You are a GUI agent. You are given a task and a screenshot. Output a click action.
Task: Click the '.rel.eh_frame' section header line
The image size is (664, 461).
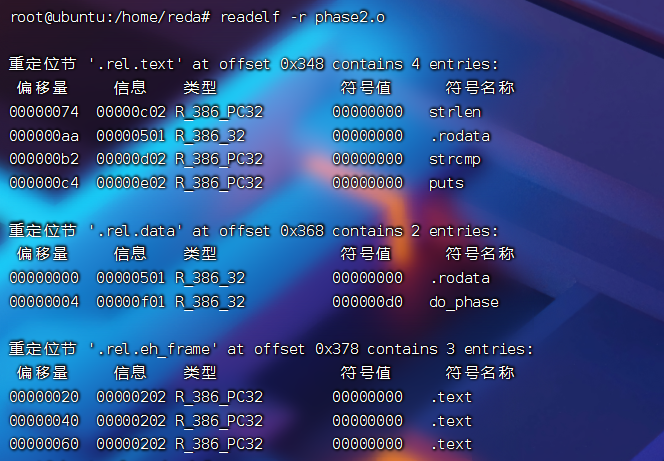point(271,349)
